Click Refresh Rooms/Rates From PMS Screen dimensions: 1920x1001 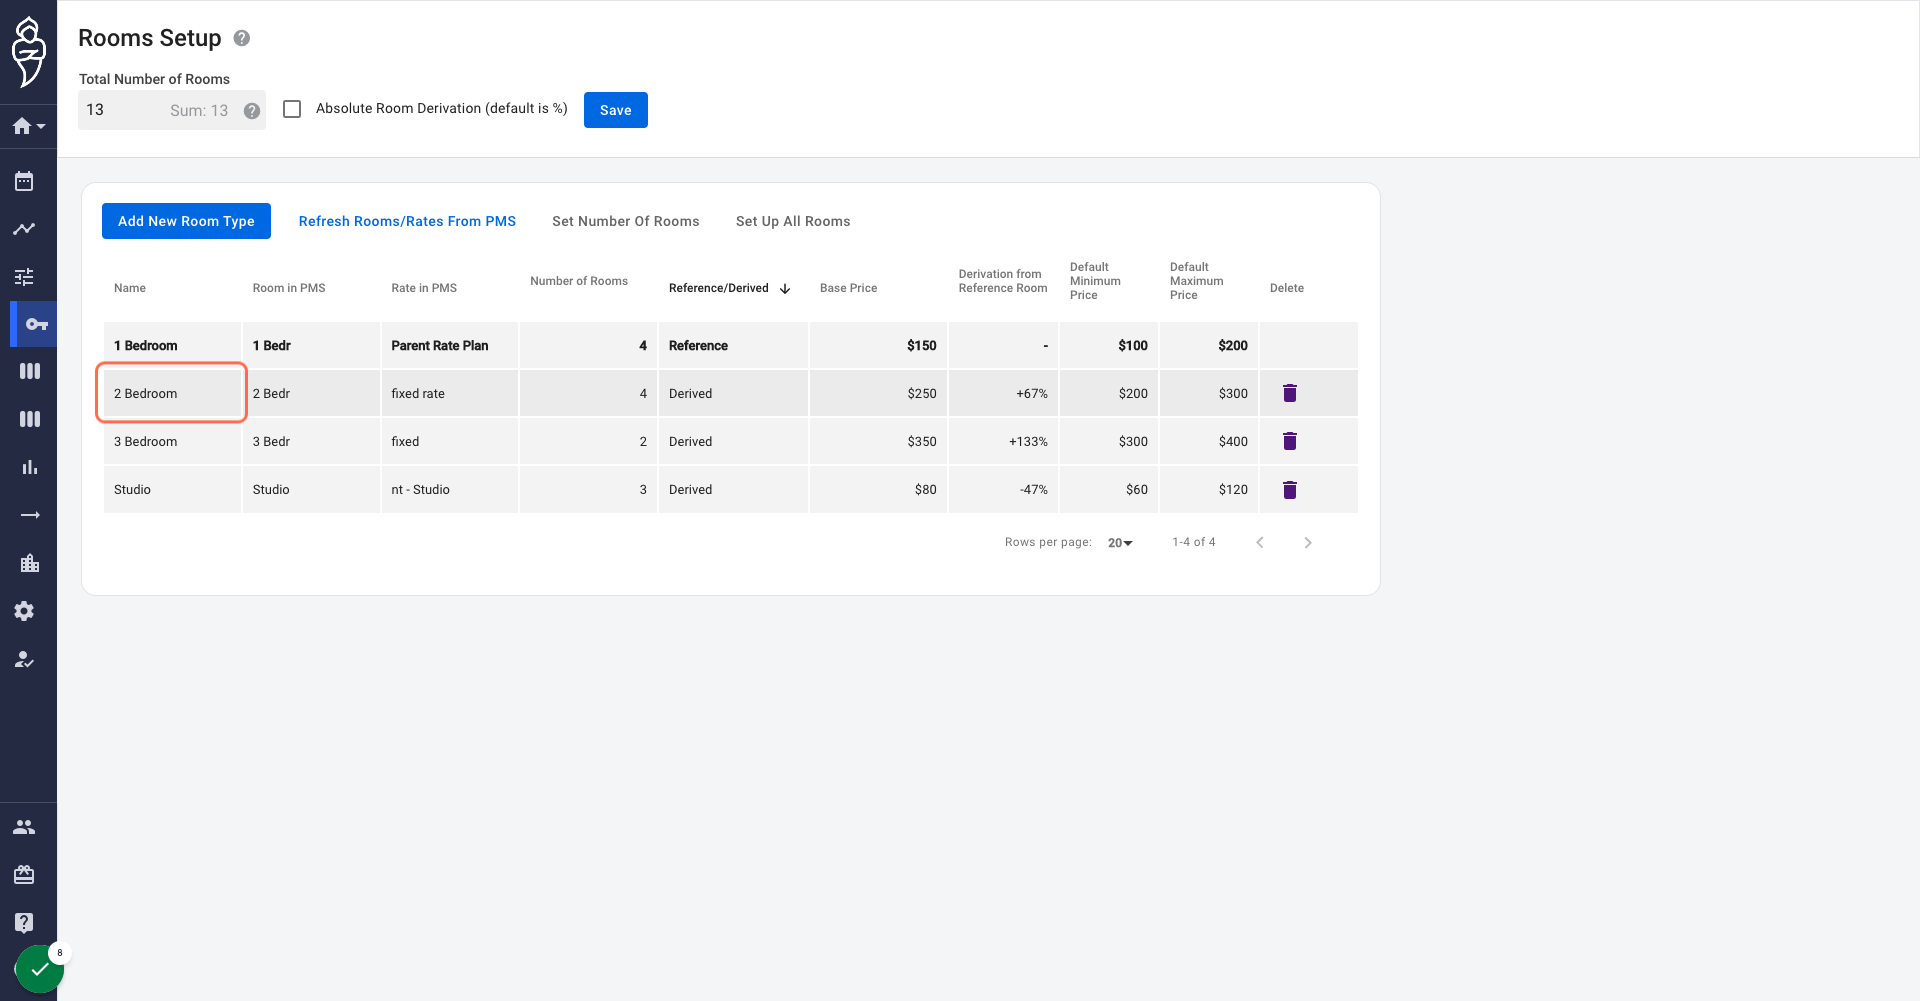click(407, 221)
